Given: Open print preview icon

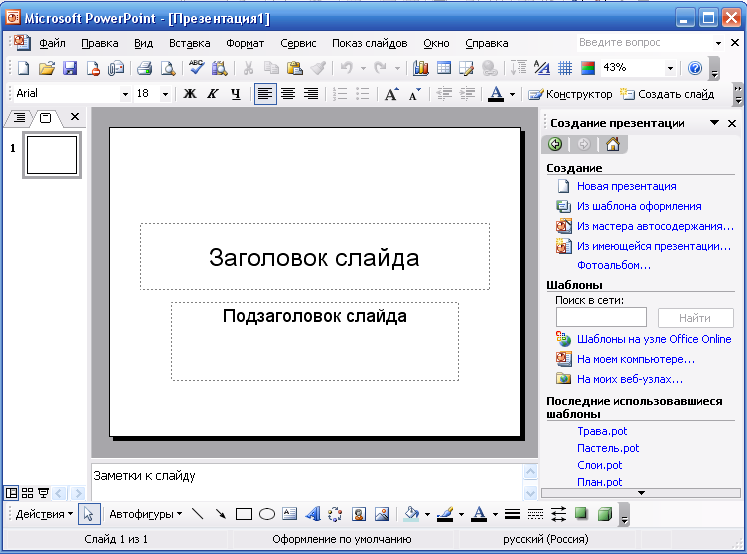Looking at the screenshot, I should click(x=168, y=68).
